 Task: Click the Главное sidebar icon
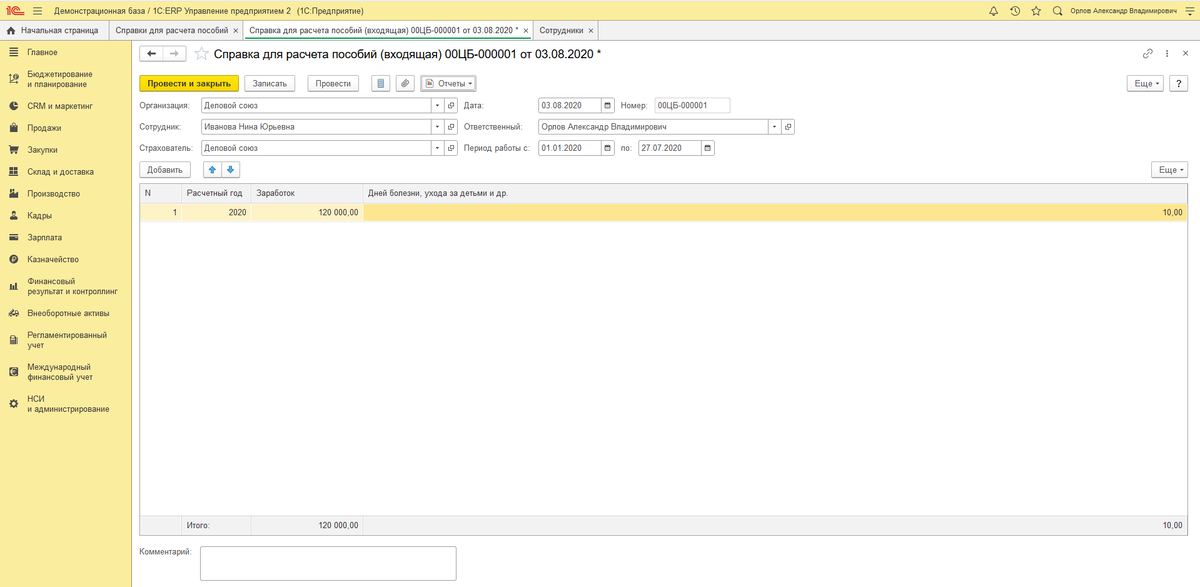pyautogui.click(x=14, y=52)
